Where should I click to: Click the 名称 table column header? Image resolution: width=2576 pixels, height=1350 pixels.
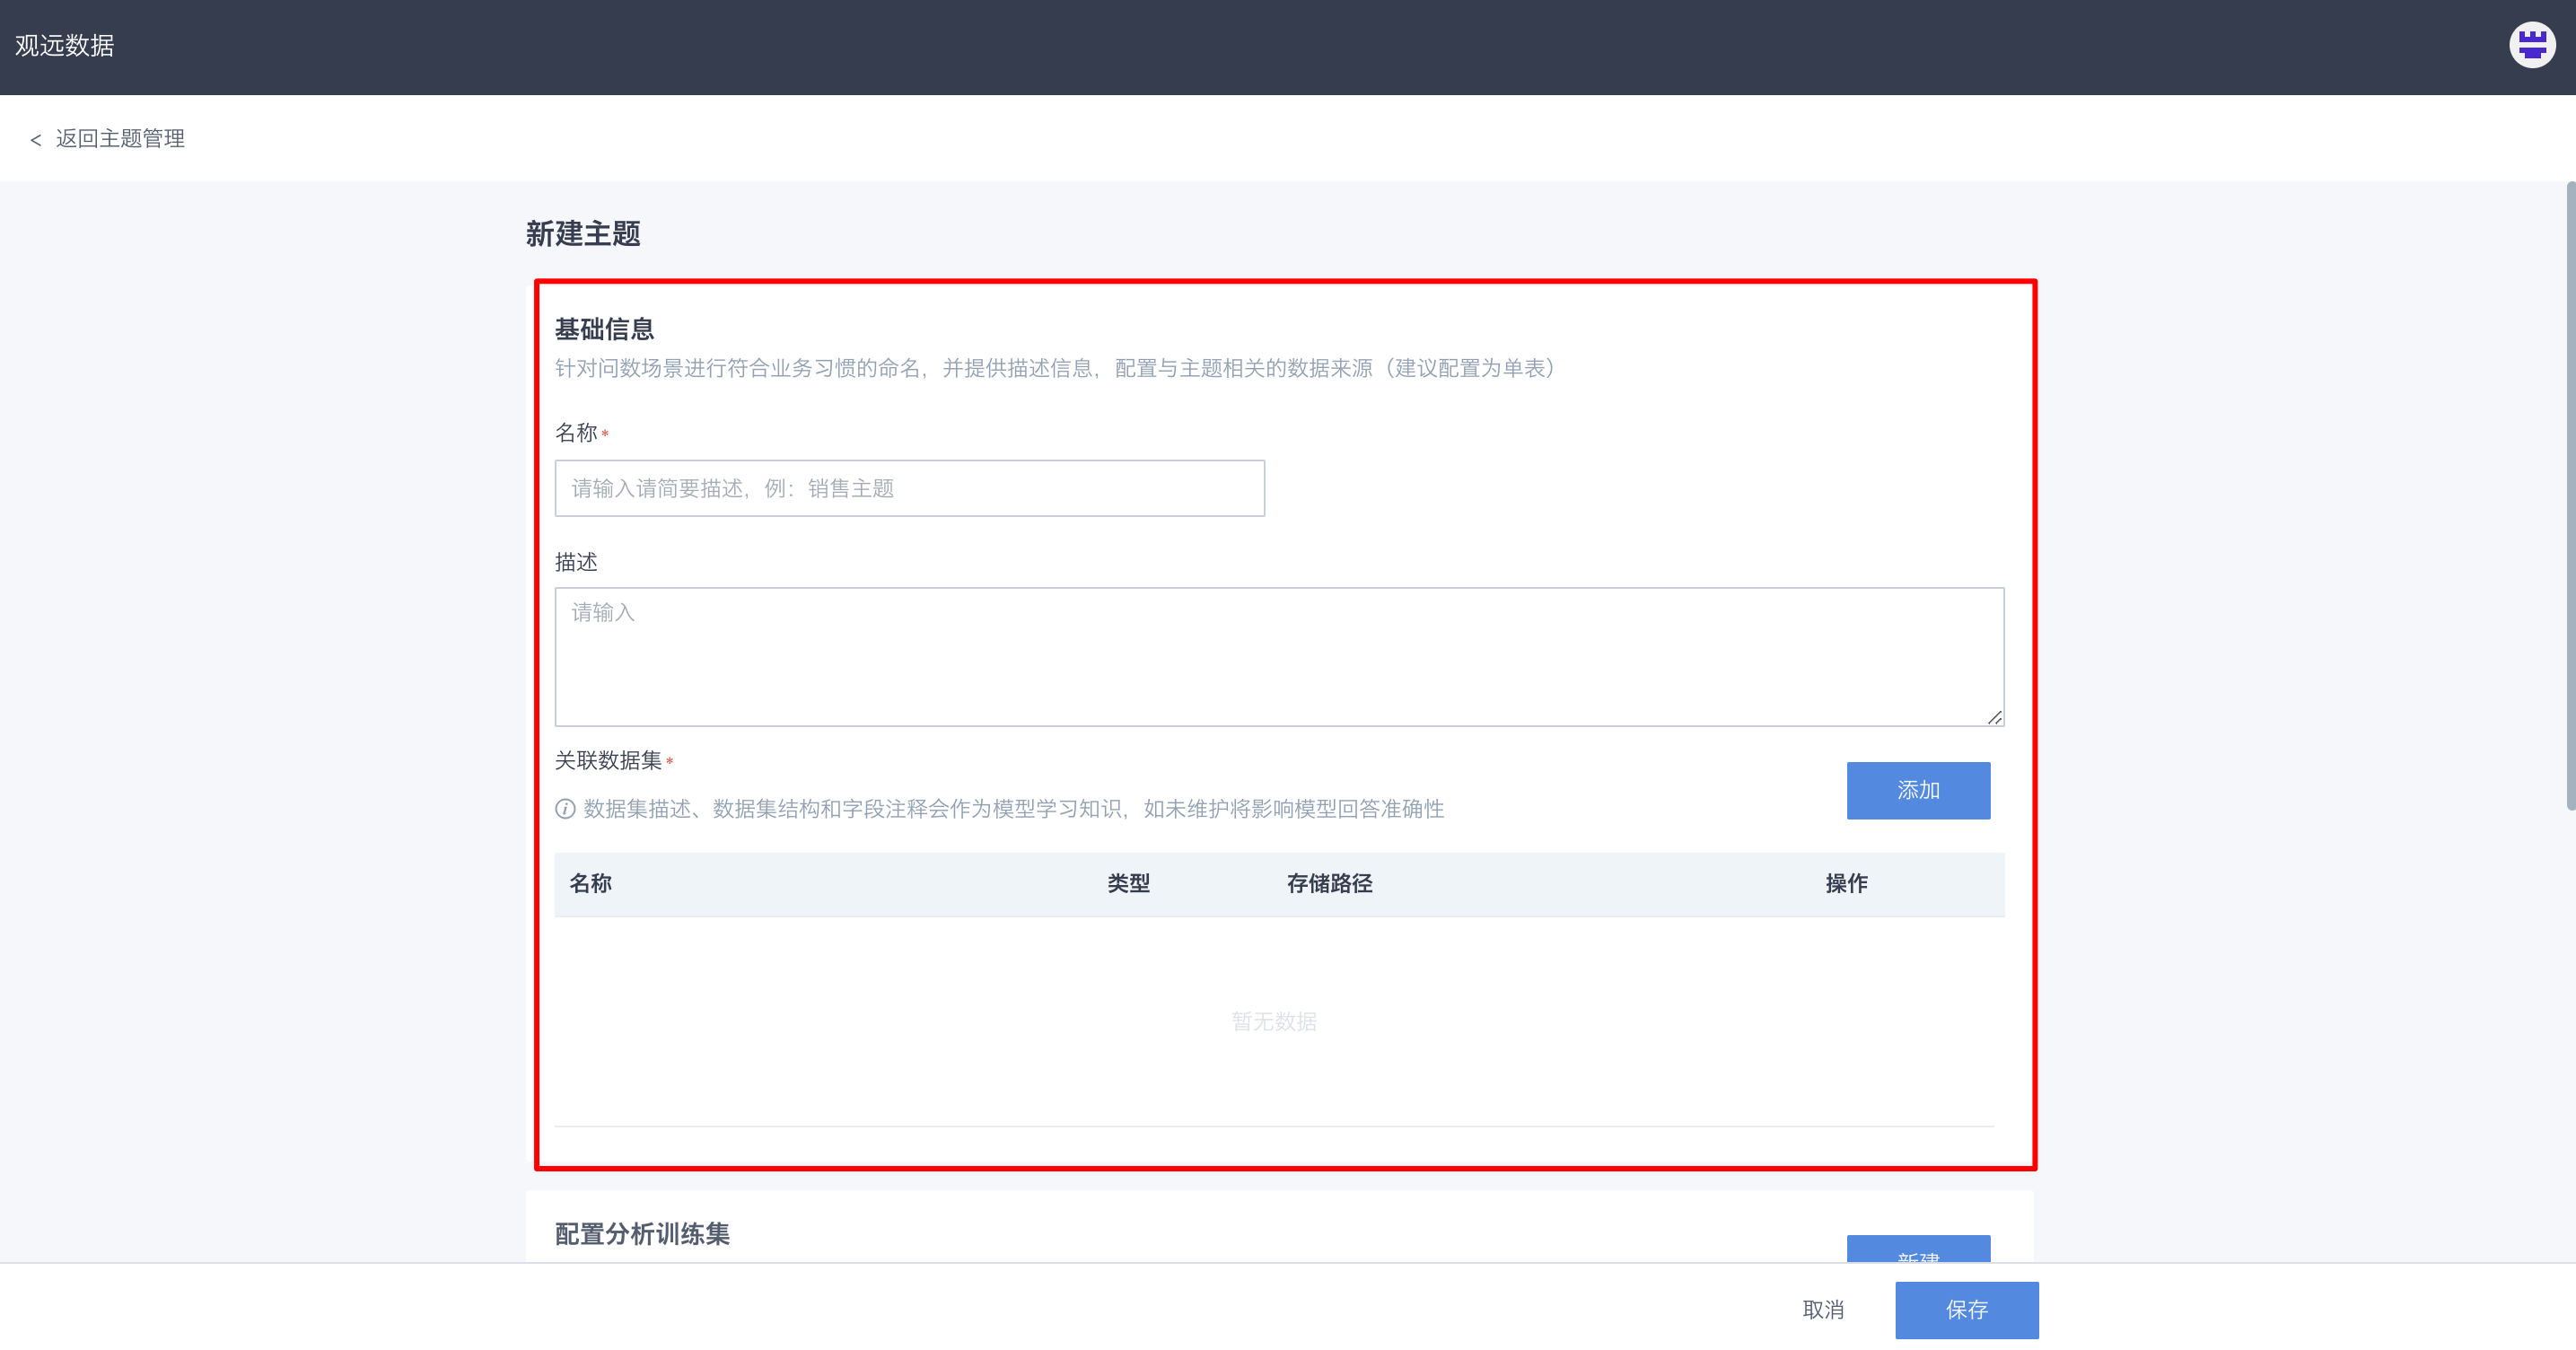(x=590, y=883)
